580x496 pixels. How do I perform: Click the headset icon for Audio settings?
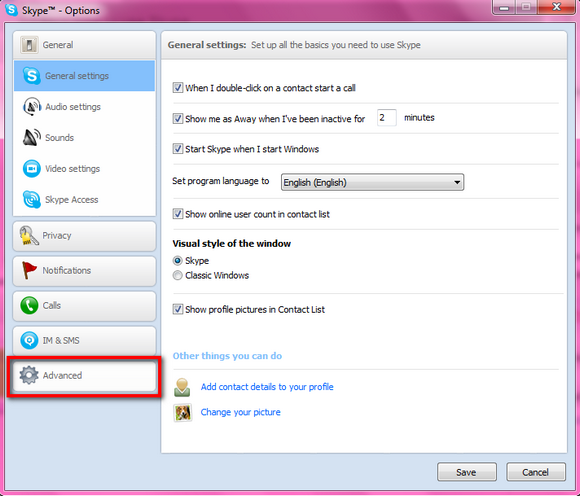coord(32,107)
